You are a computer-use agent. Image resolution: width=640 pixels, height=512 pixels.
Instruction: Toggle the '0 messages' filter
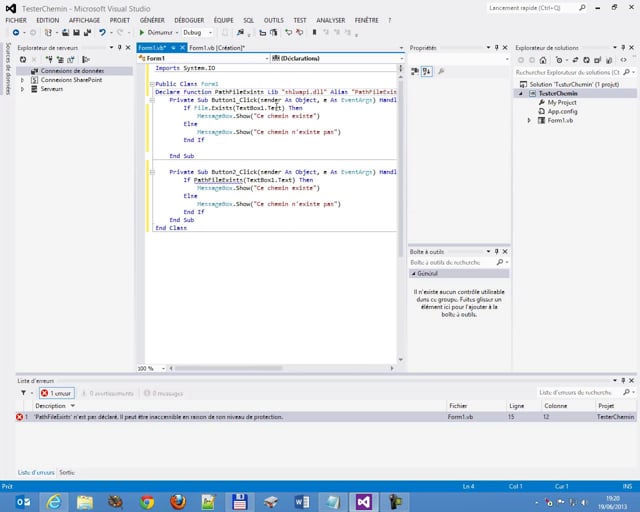point(163,394)
